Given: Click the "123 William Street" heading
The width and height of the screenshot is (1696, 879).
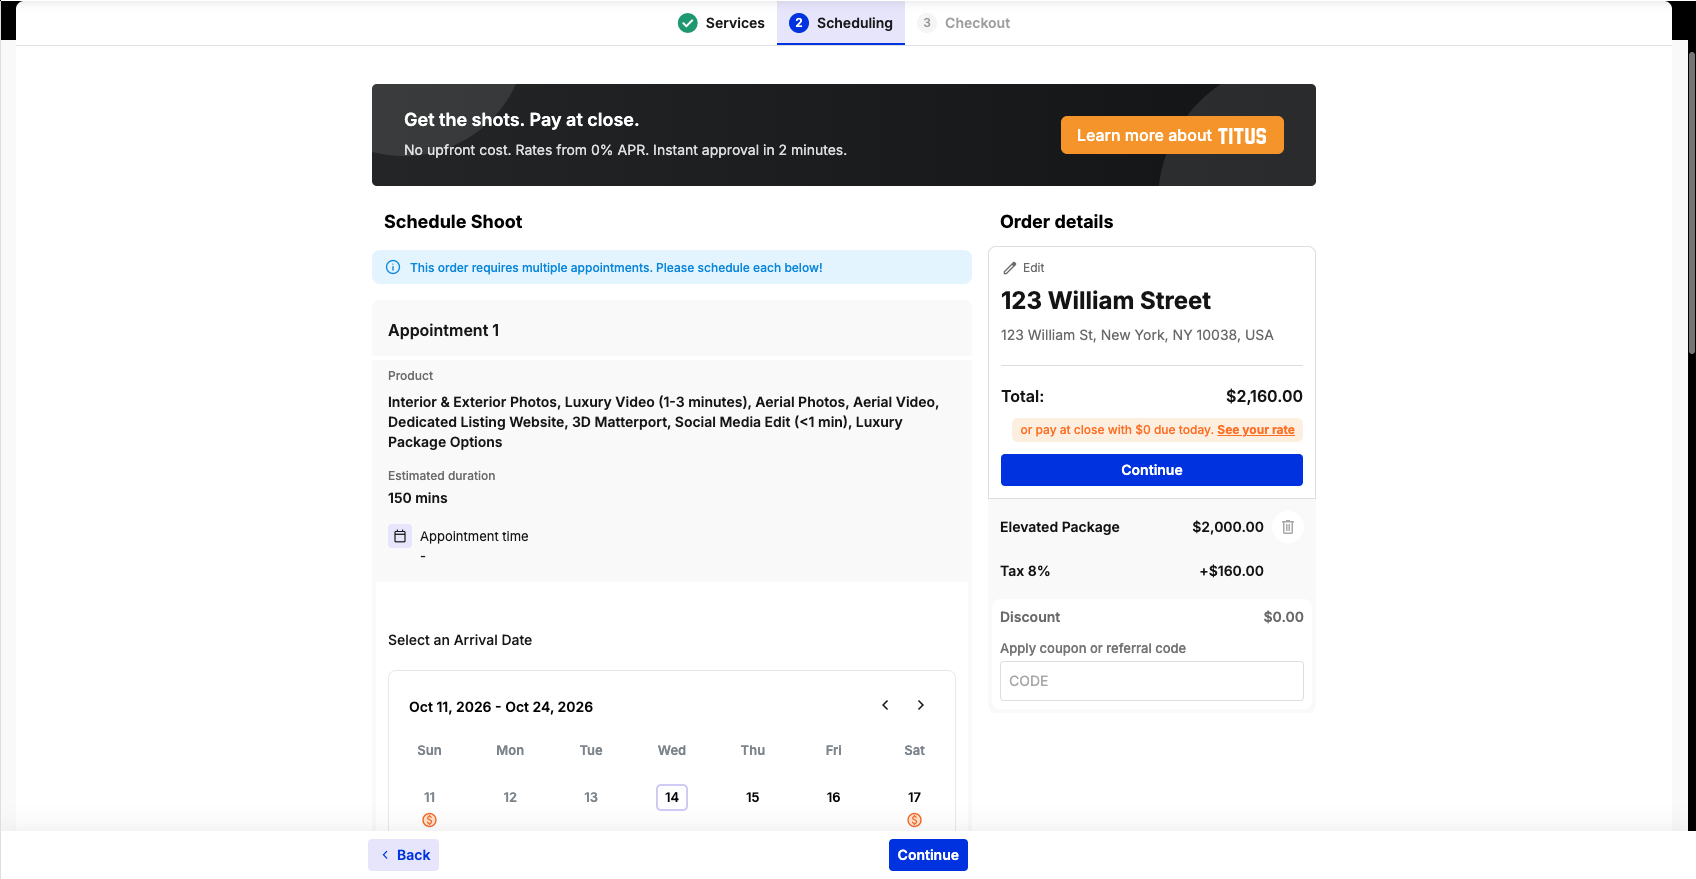Looking at the screenshot, I should point(1106,301).
